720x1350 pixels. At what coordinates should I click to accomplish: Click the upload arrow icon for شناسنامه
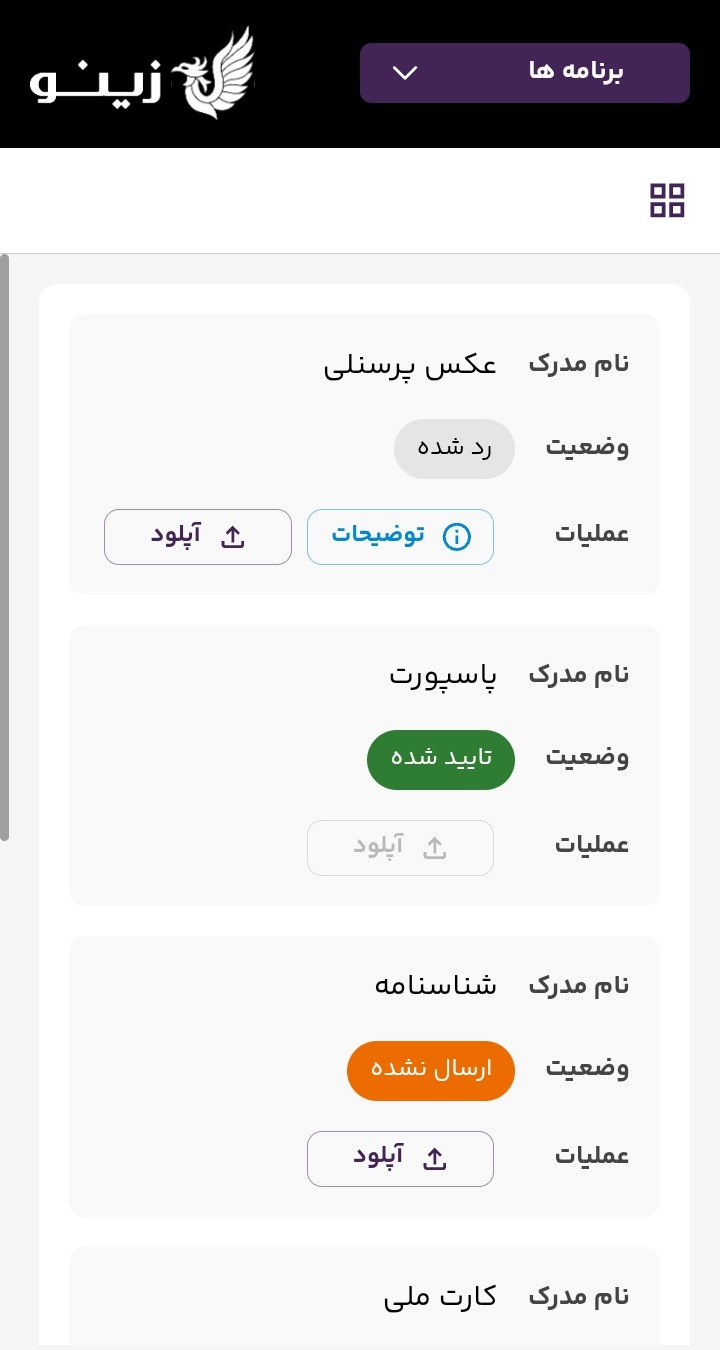point(435,1159)
